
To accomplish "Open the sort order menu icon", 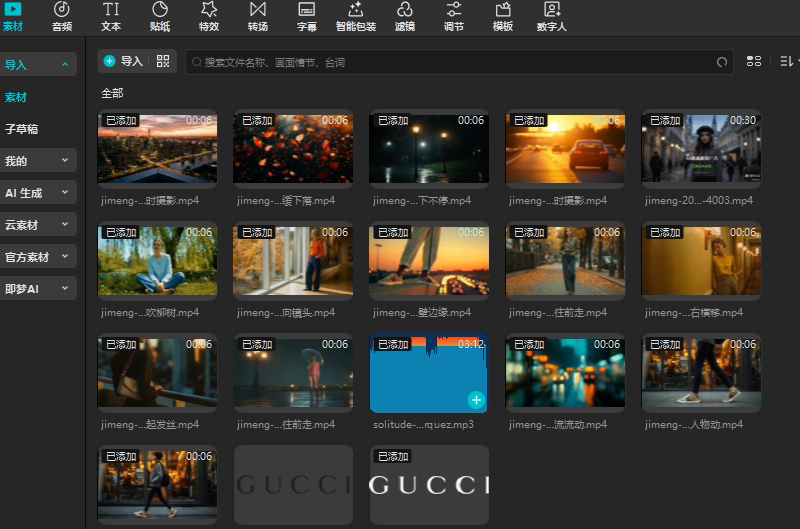I will click(786, 62).
